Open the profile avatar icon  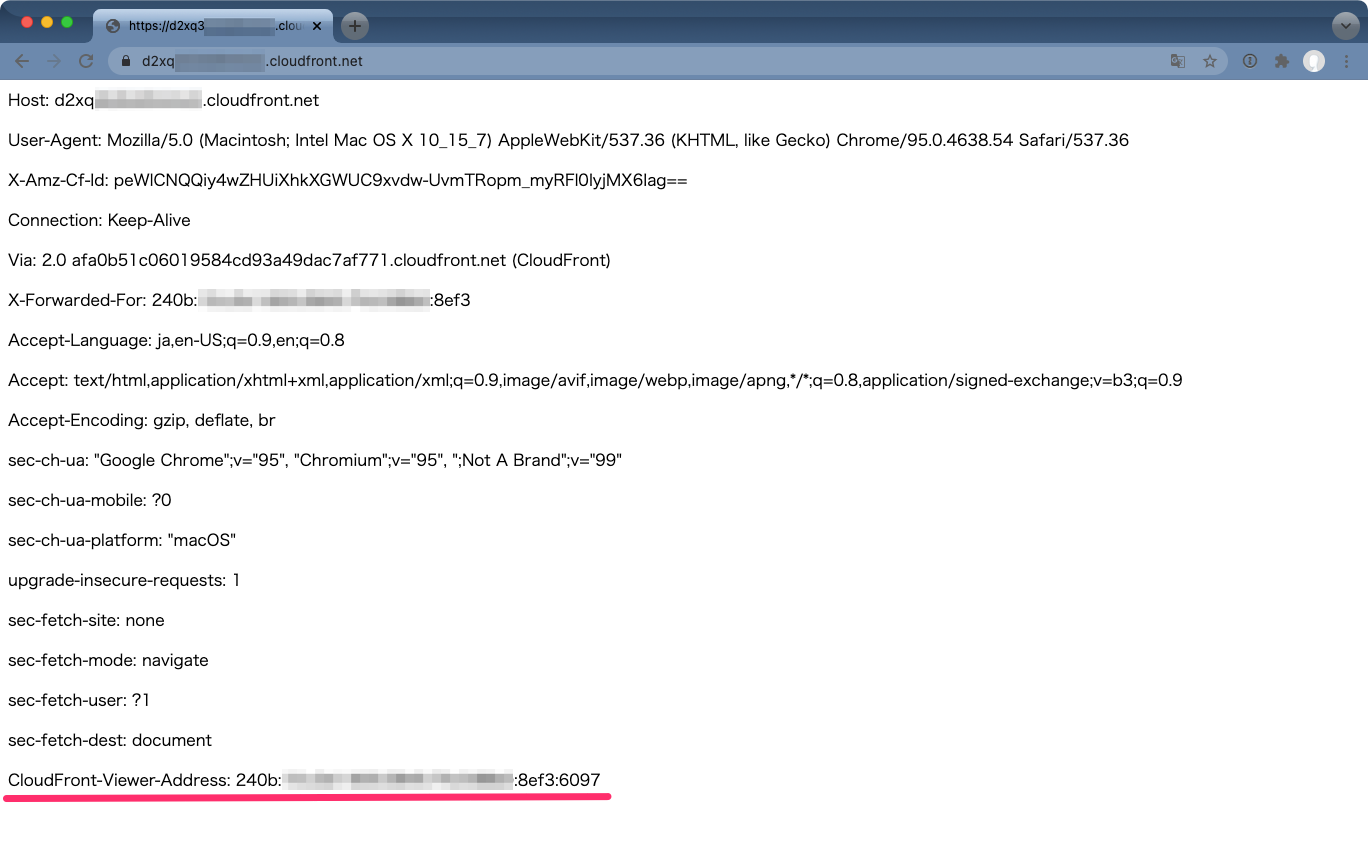point(1313,60)
